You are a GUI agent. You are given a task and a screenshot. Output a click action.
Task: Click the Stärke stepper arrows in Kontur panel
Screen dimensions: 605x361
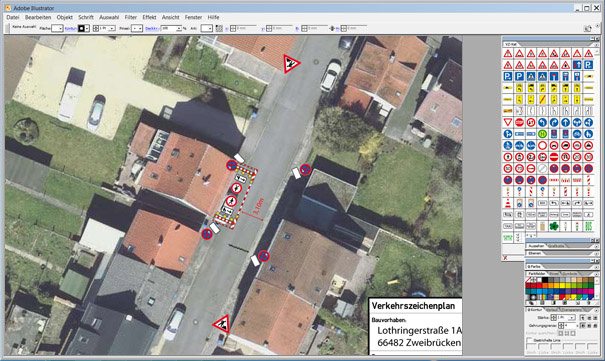pyautogui.click(x=553, y=318)
